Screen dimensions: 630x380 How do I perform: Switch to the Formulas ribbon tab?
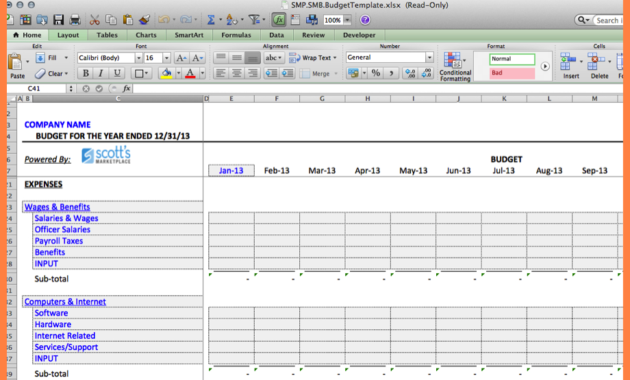click(236, 35)
